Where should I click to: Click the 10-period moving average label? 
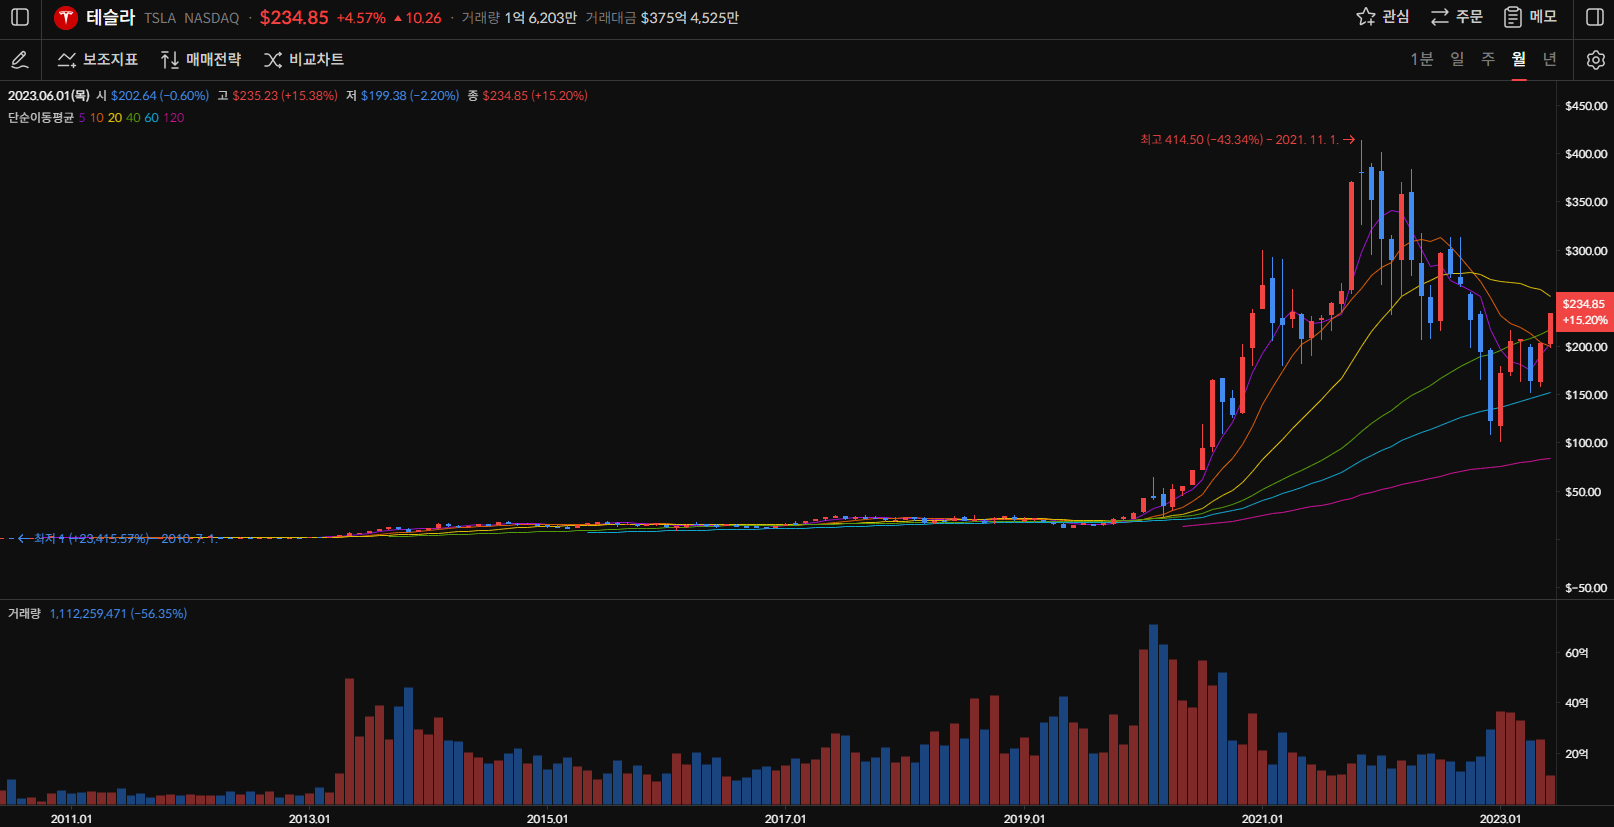97,118
